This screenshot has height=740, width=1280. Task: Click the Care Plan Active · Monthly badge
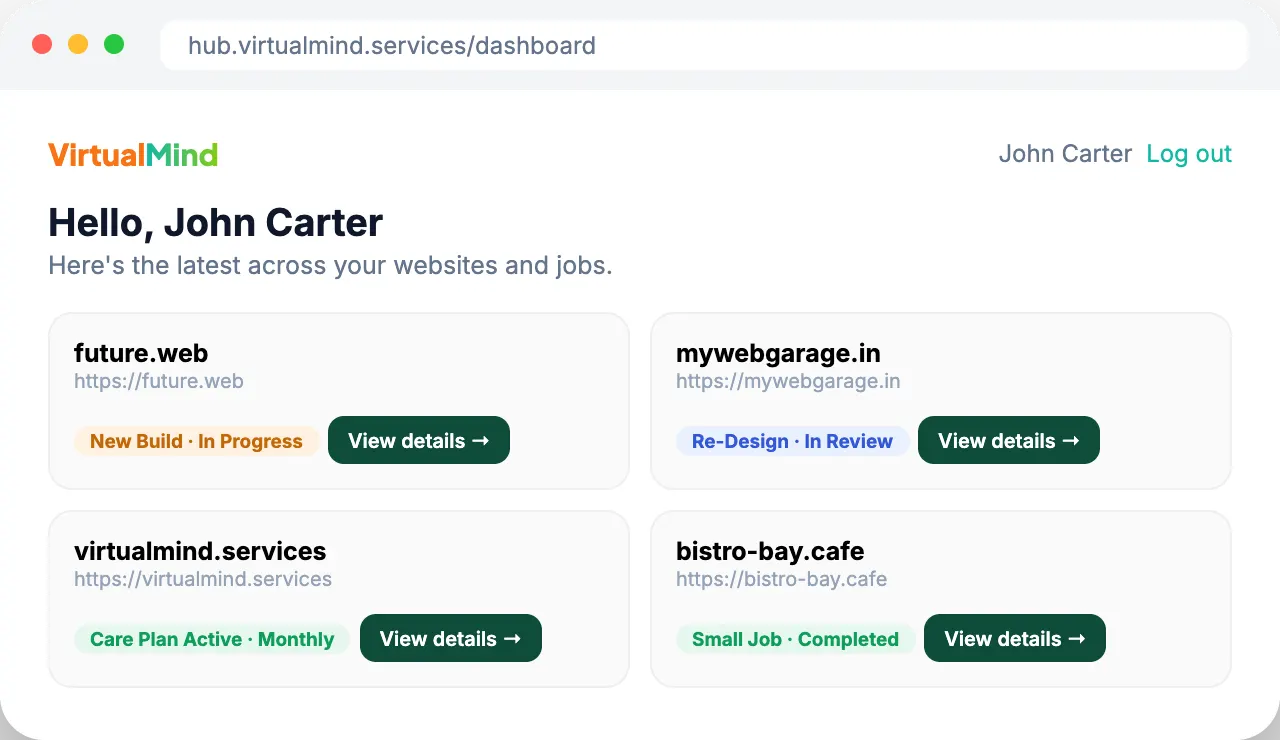(x=212, y=639)
